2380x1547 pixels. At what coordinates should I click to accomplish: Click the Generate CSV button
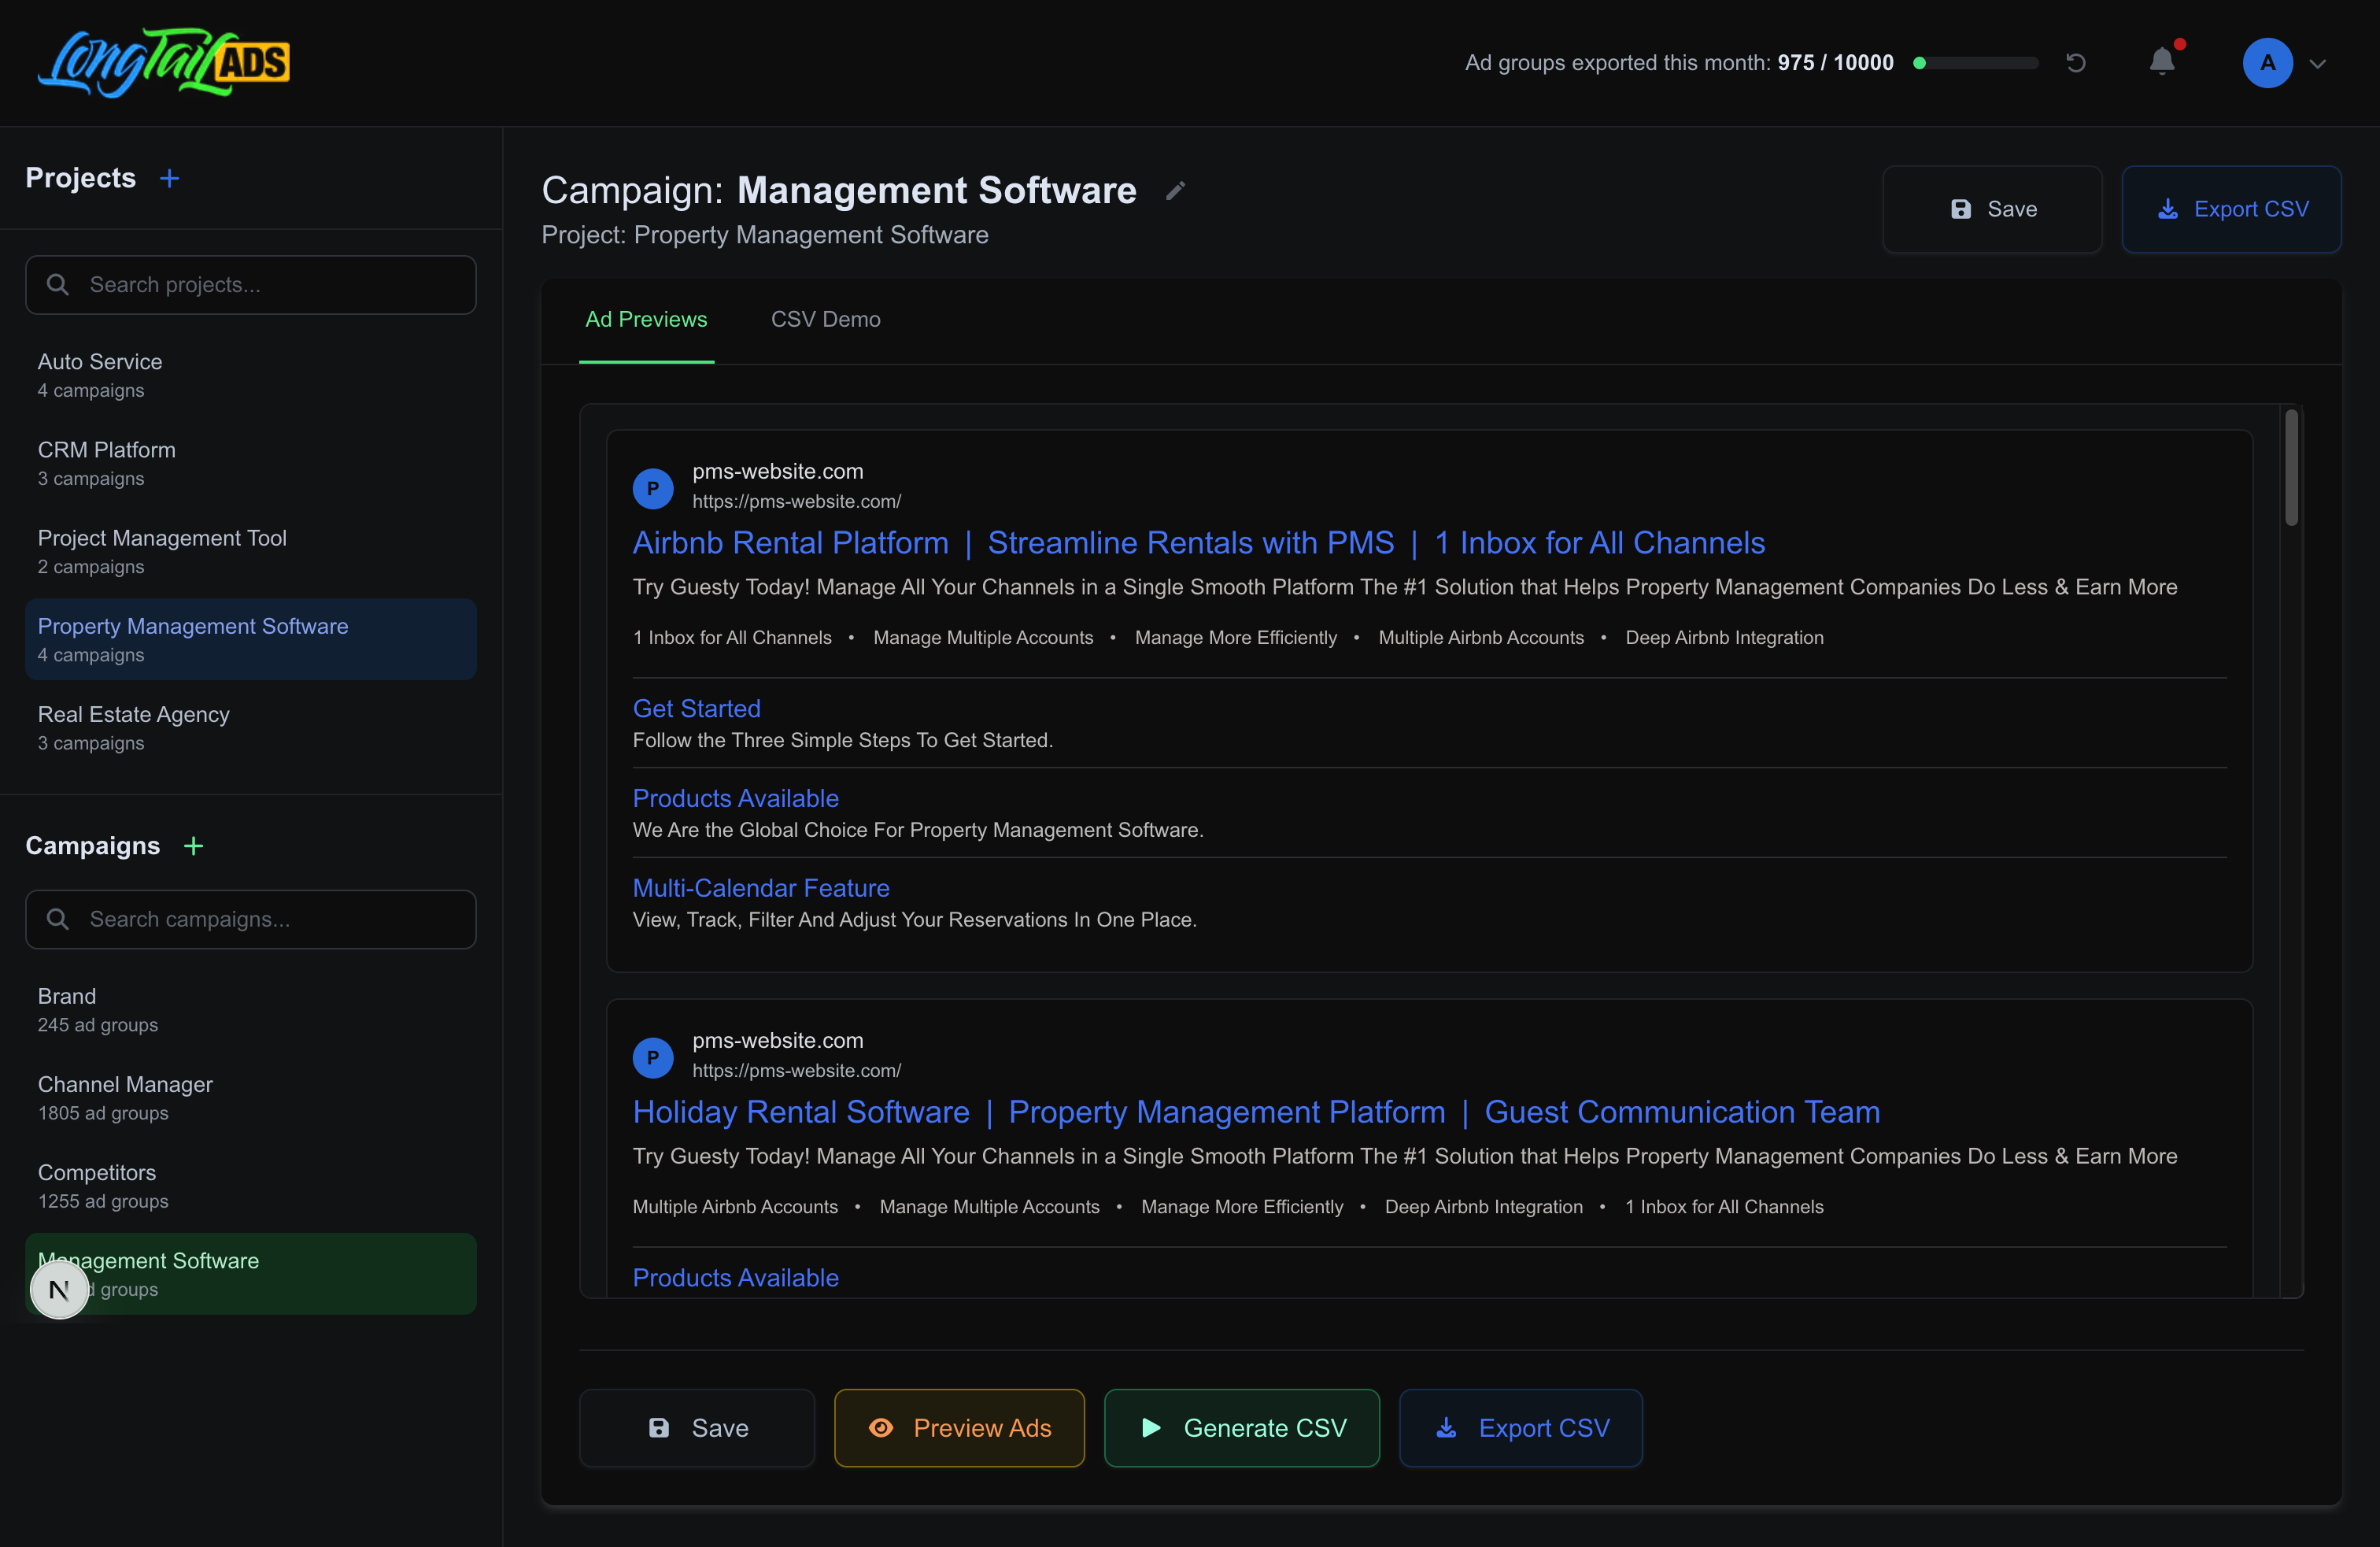1242,1428
